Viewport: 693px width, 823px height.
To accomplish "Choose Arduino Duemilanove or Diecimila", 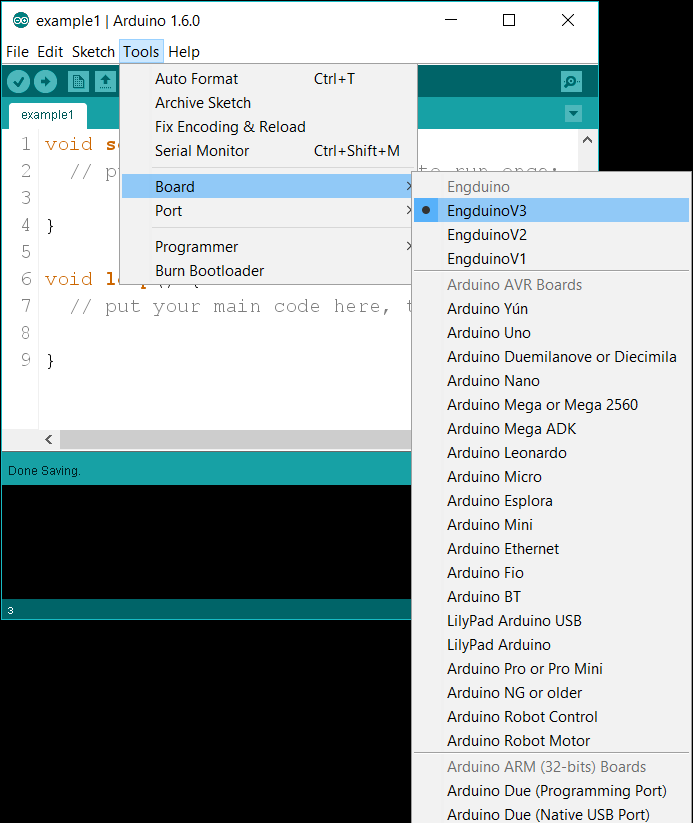I will pyautogui.click(x=551, y=357).
